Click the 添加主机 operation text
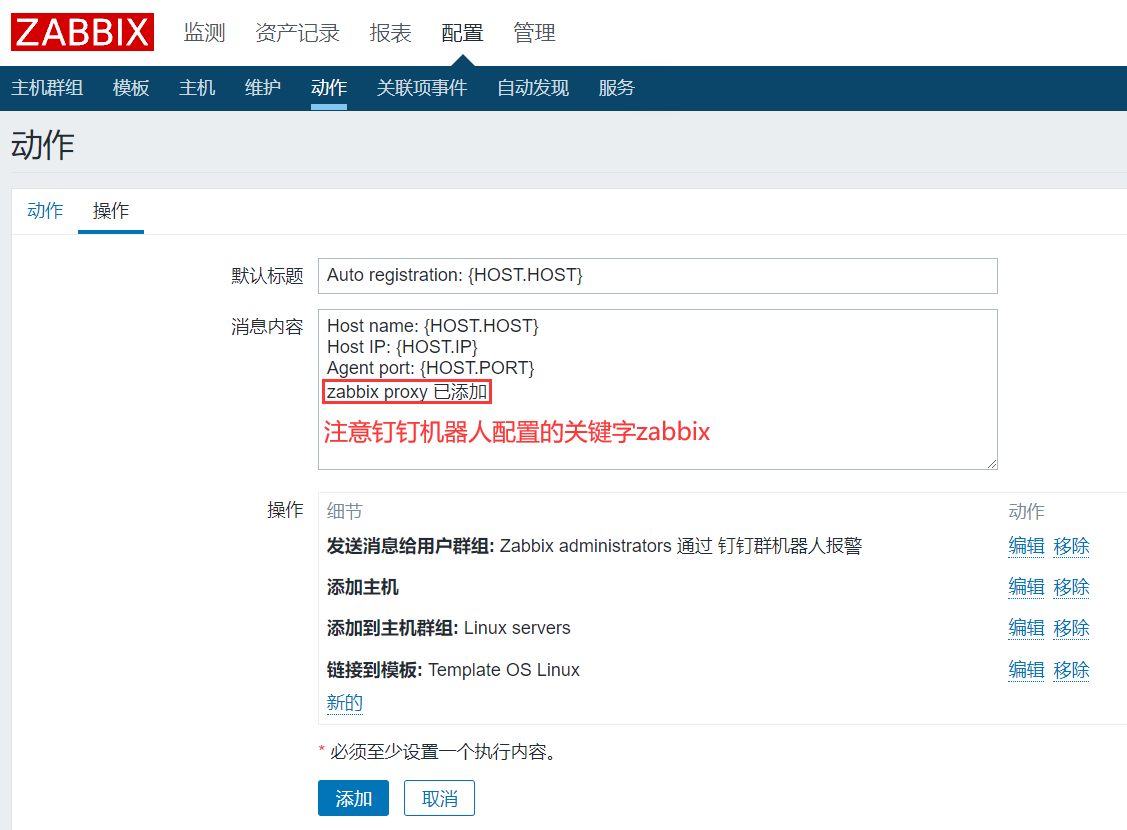The image size is (1127, 830). 362,587
